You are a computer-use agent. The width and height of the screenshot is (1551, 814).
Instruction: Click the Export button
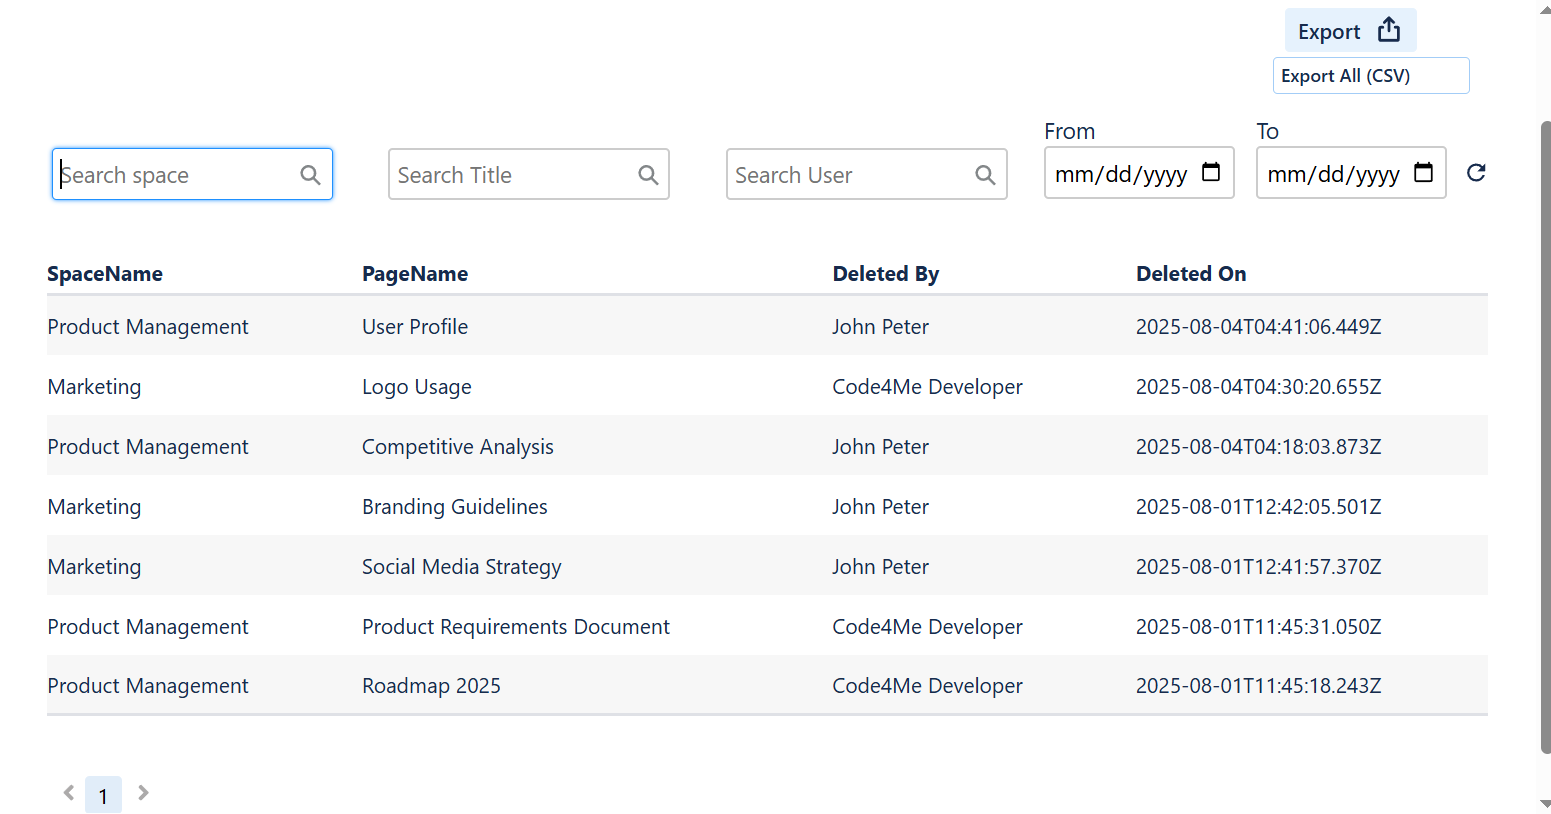pos(1330,31)
